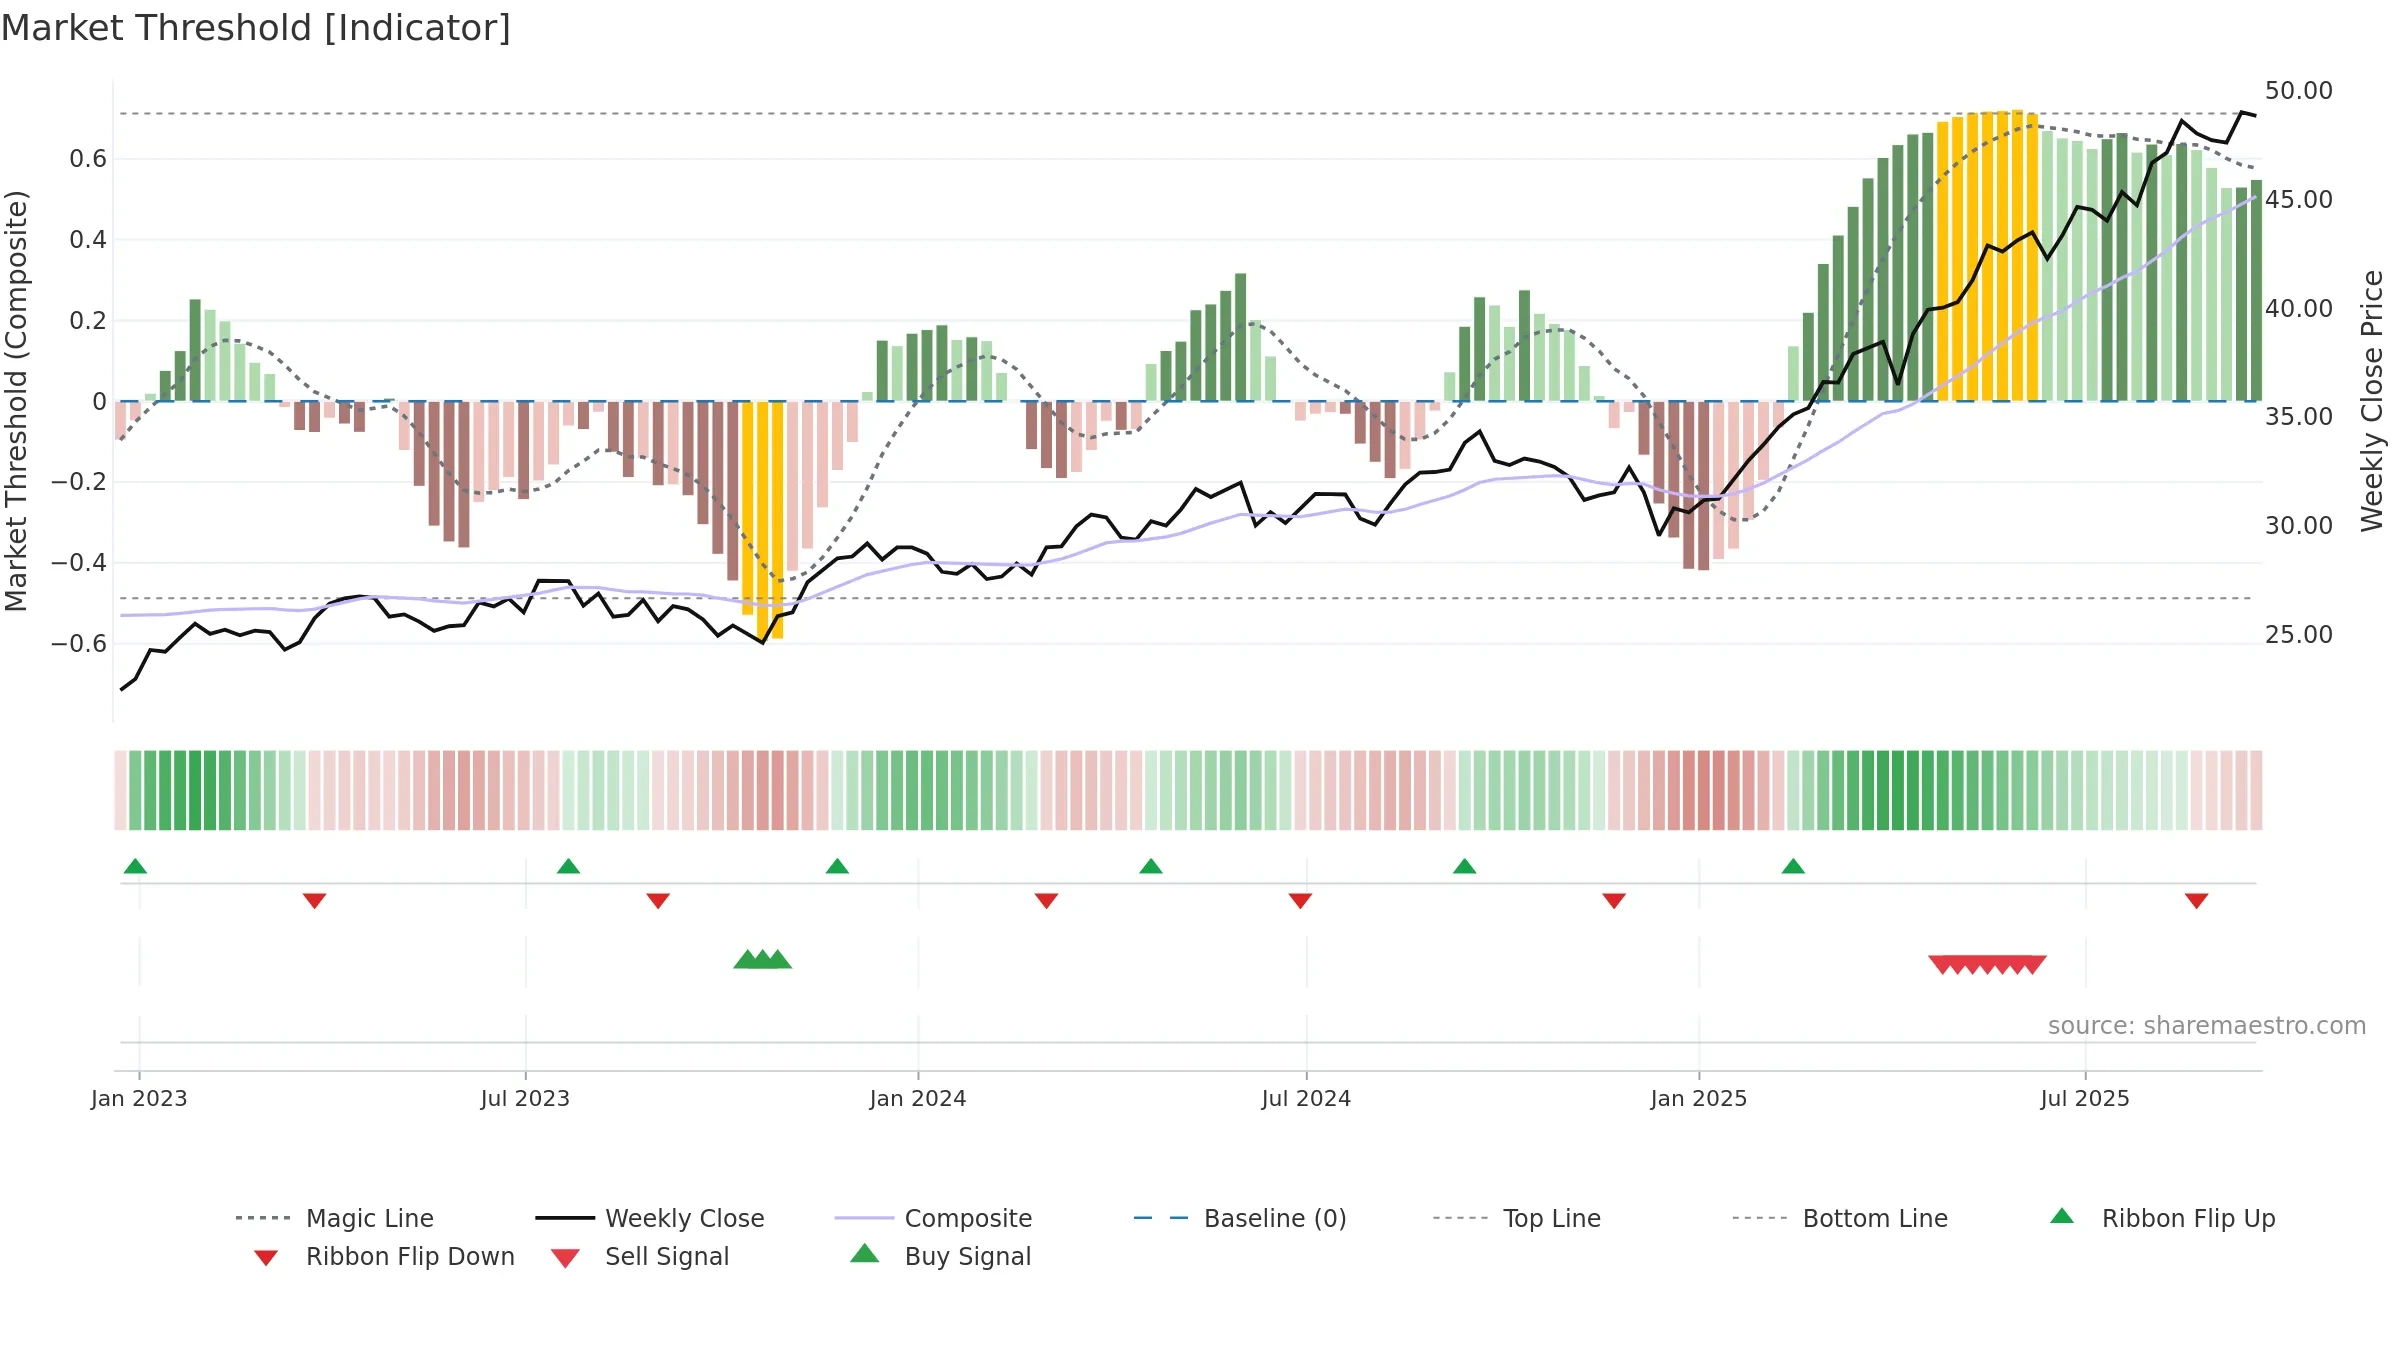The width and height of the screenshot is (2400, 1350).
Task: Click the 50.00 price axis label
Action: pos(2298,91)
